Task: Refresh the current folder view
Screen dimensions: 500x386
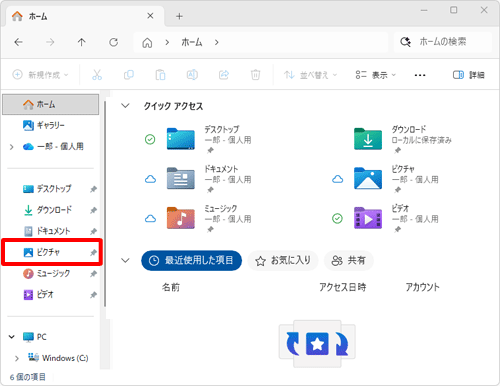Action: [114, 42]
